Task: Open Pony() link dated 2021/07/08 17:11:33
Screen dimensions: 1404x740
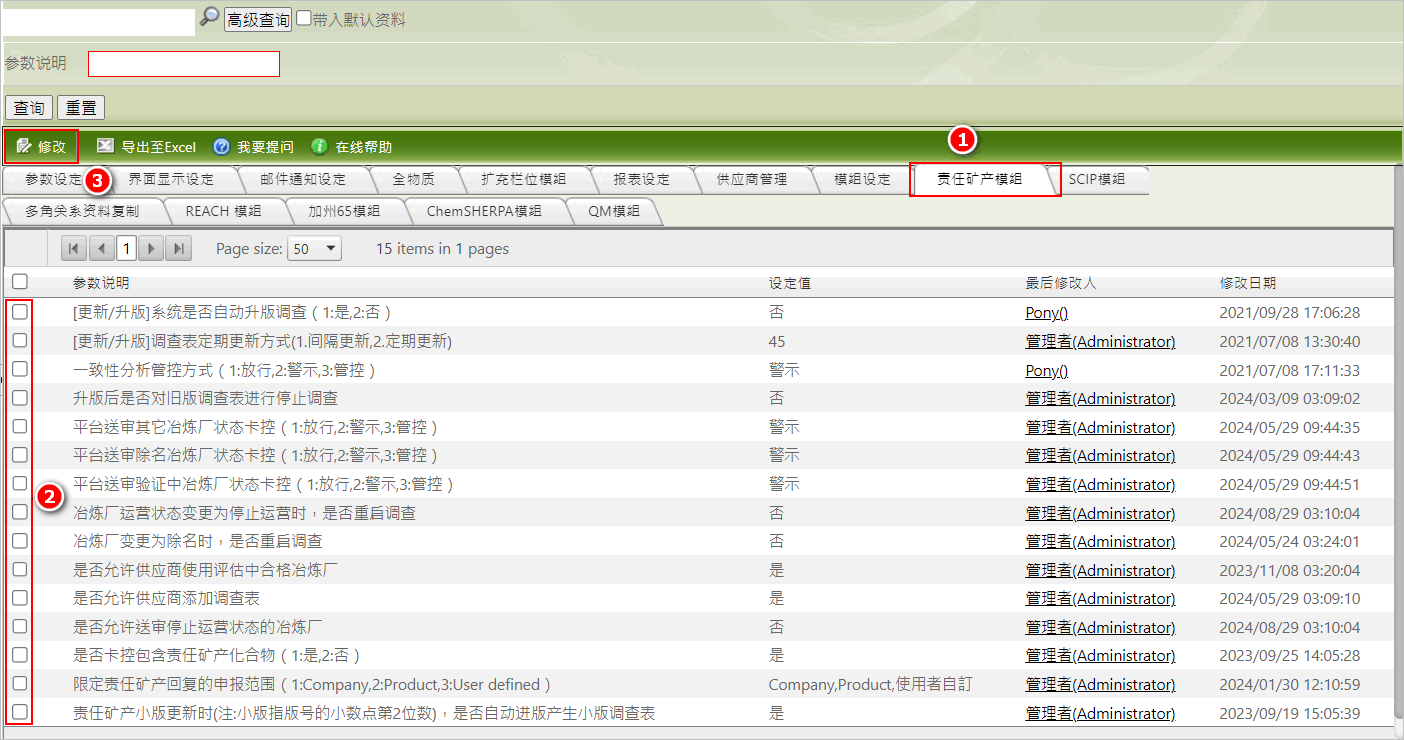Action: 1047,370
